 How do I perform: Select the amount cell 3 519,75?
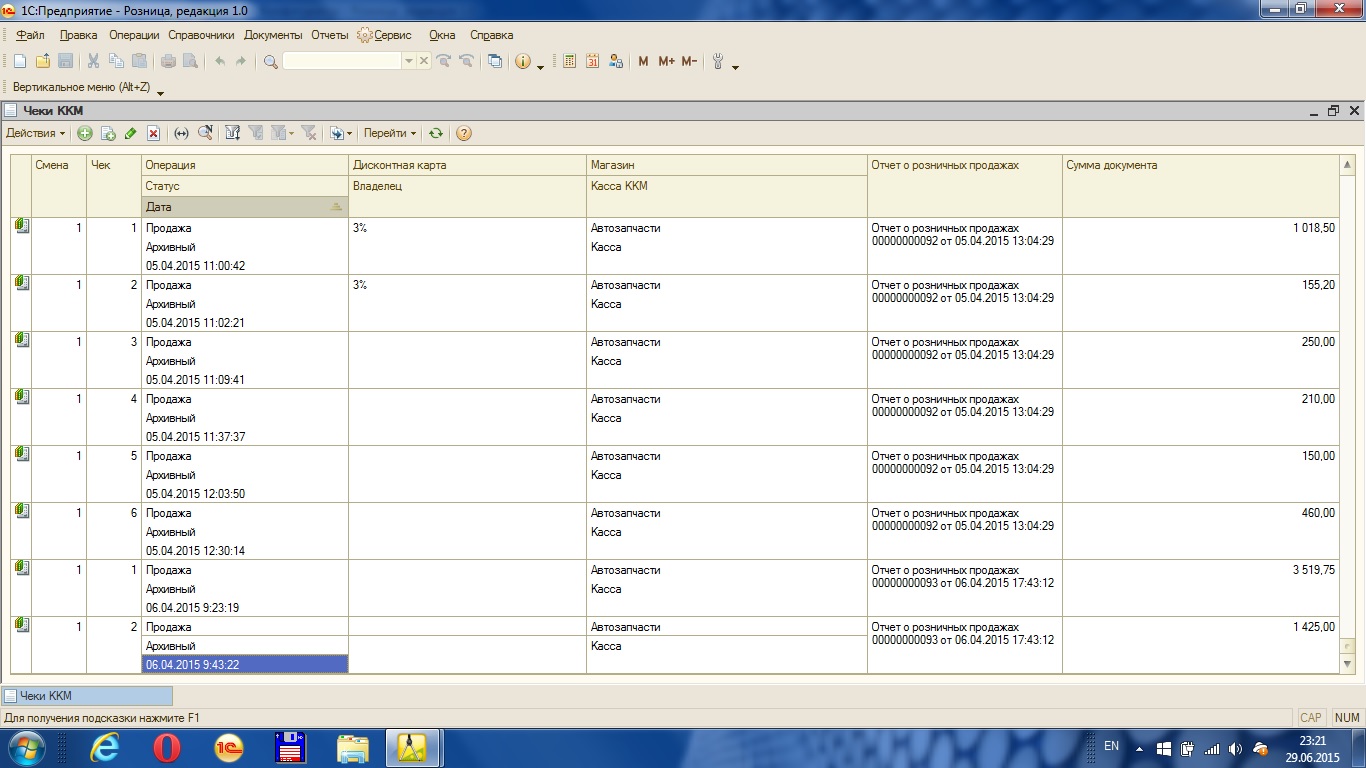click(x=1200, y=588)
